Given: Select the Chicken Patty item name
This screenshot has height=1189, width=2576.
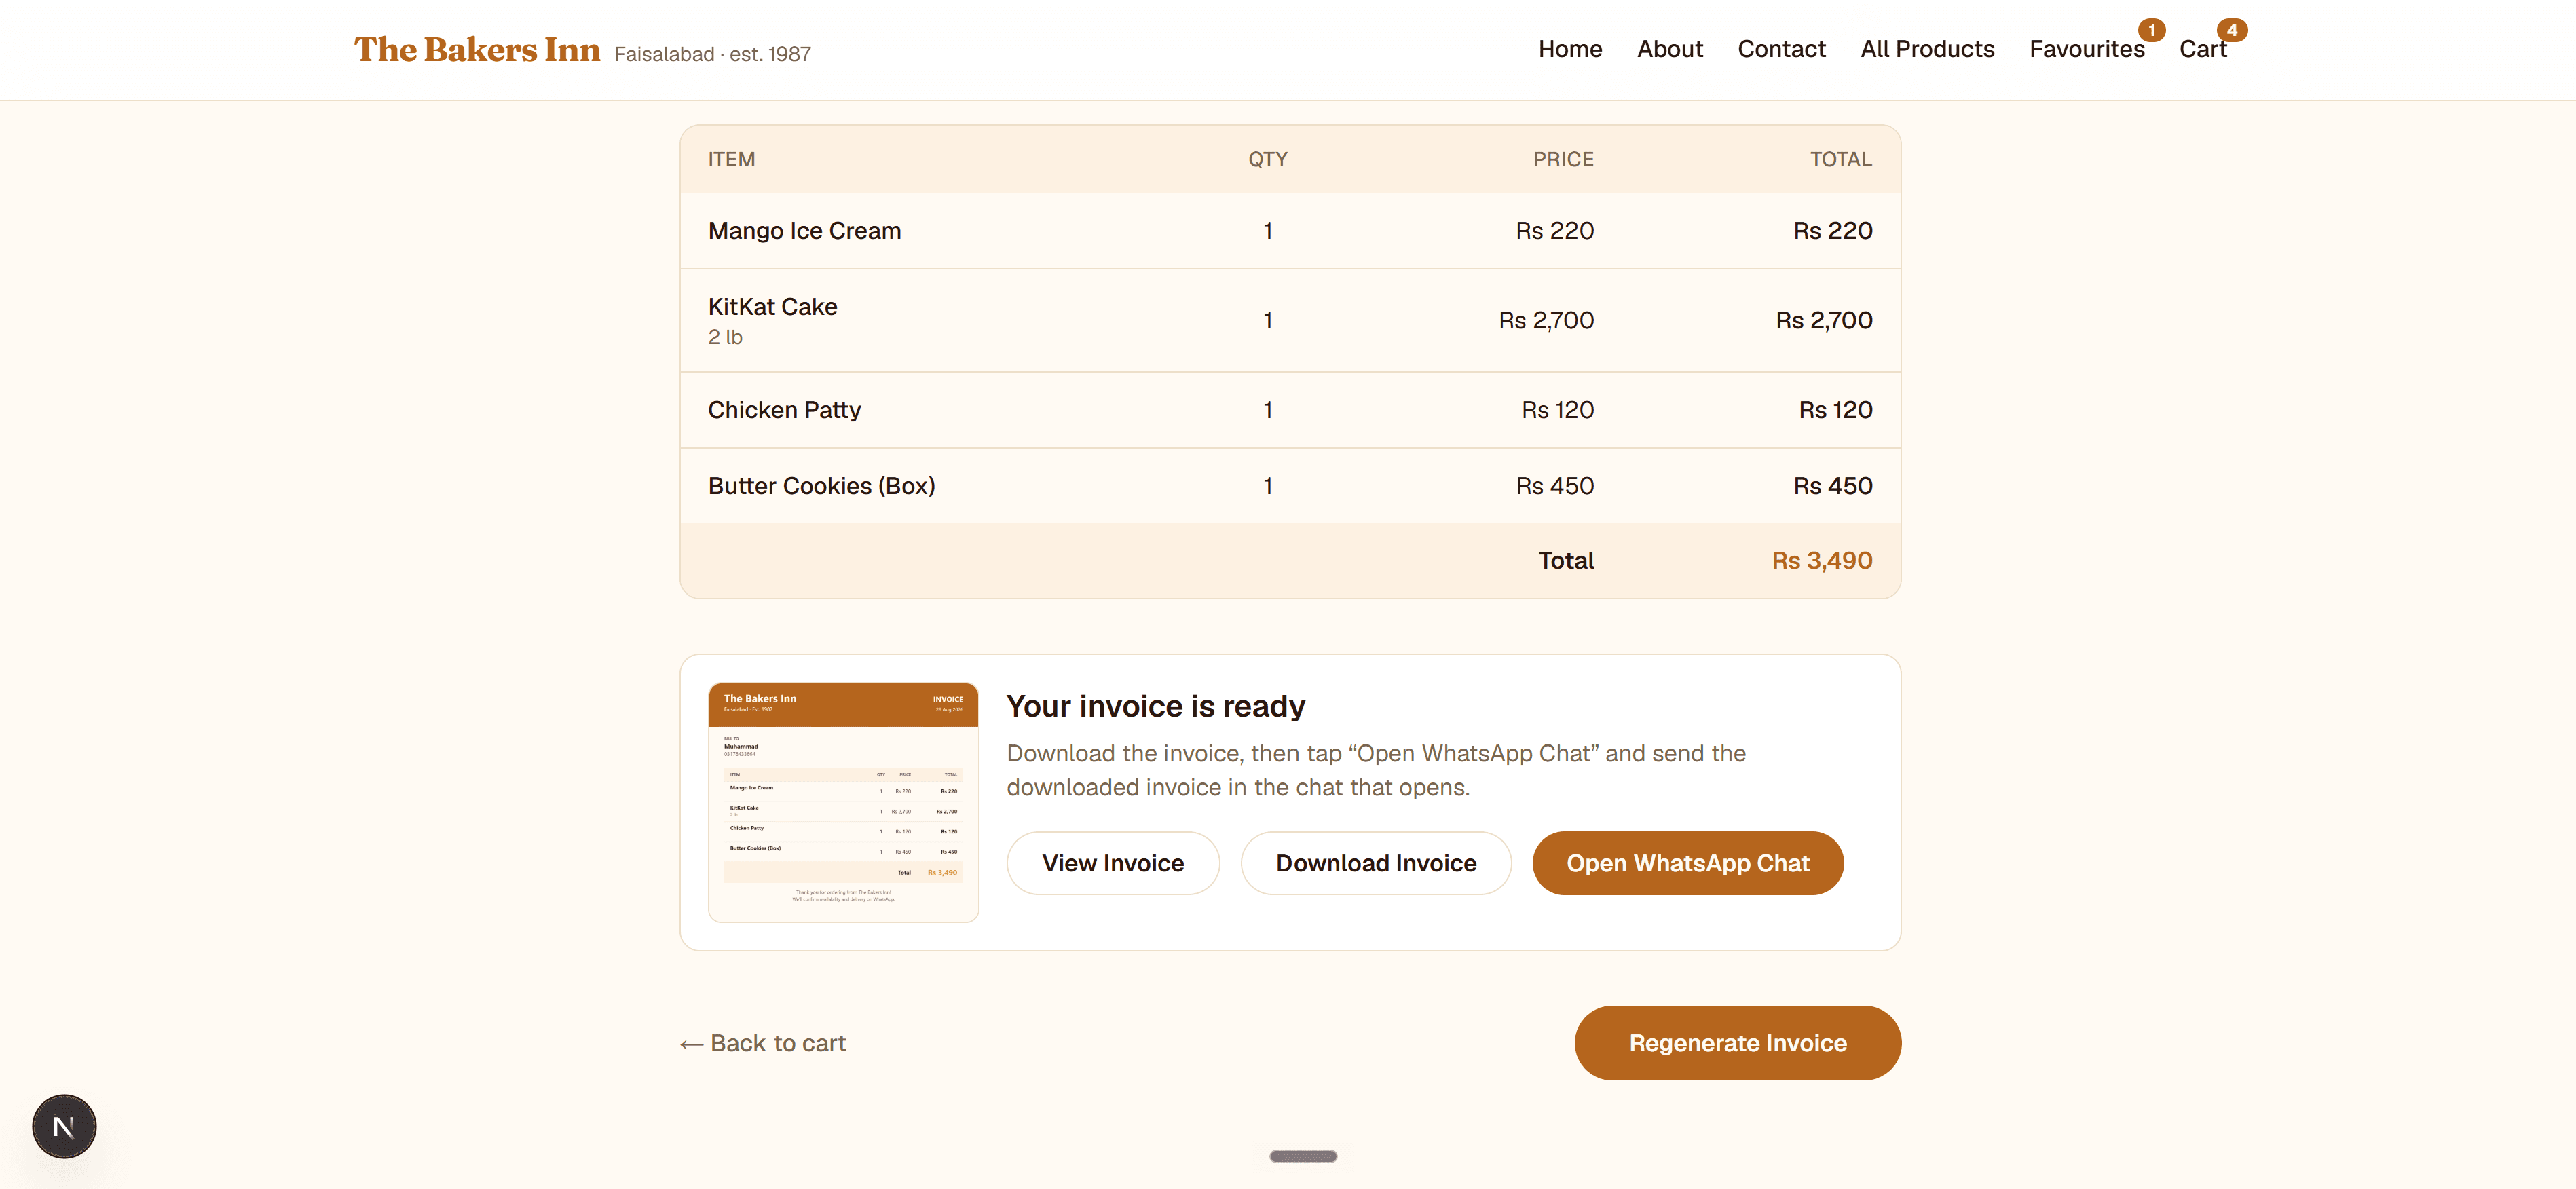Looking at the screenshot, I should (x=785, y=410).
